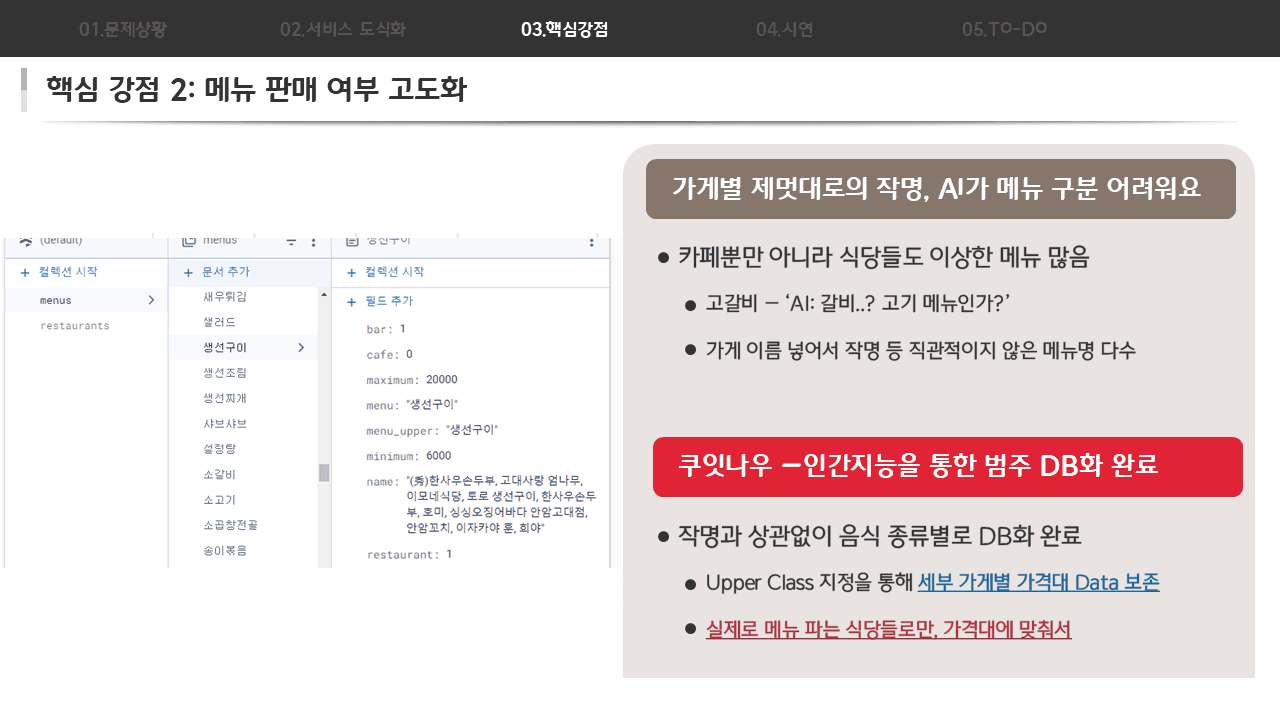This screenshot has height=720, width=1280.
Task: Click the maximum: 20000 field
Action: tap(412, 380)
